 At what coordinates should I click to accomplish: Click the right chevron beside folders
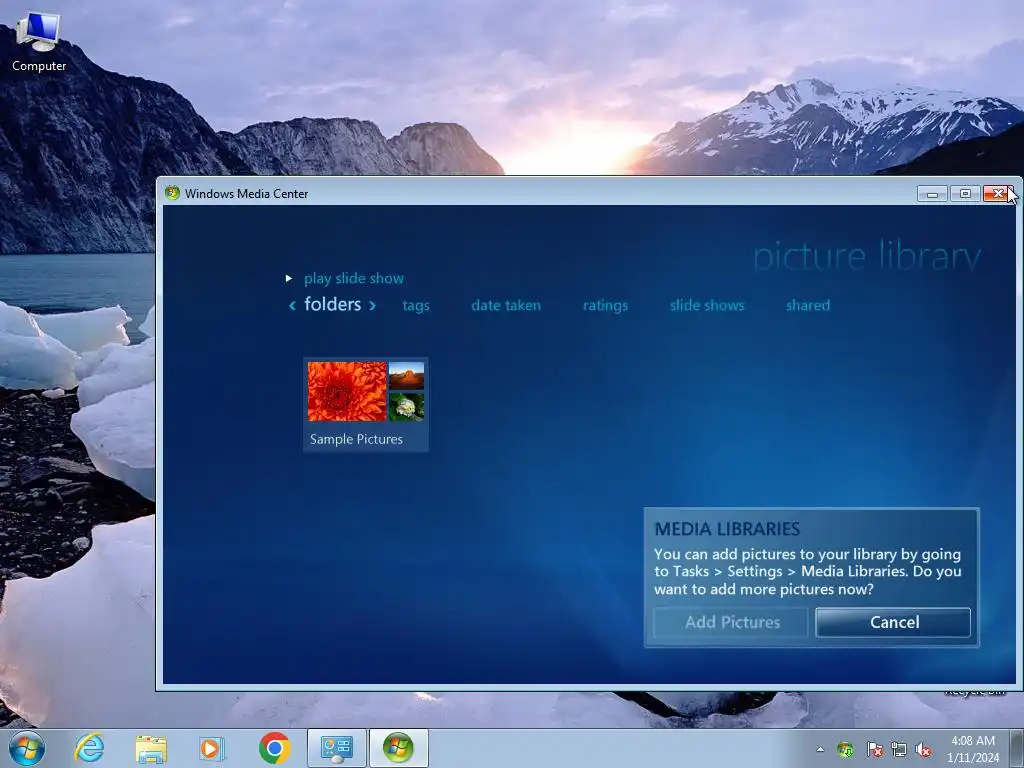[372, 305]
